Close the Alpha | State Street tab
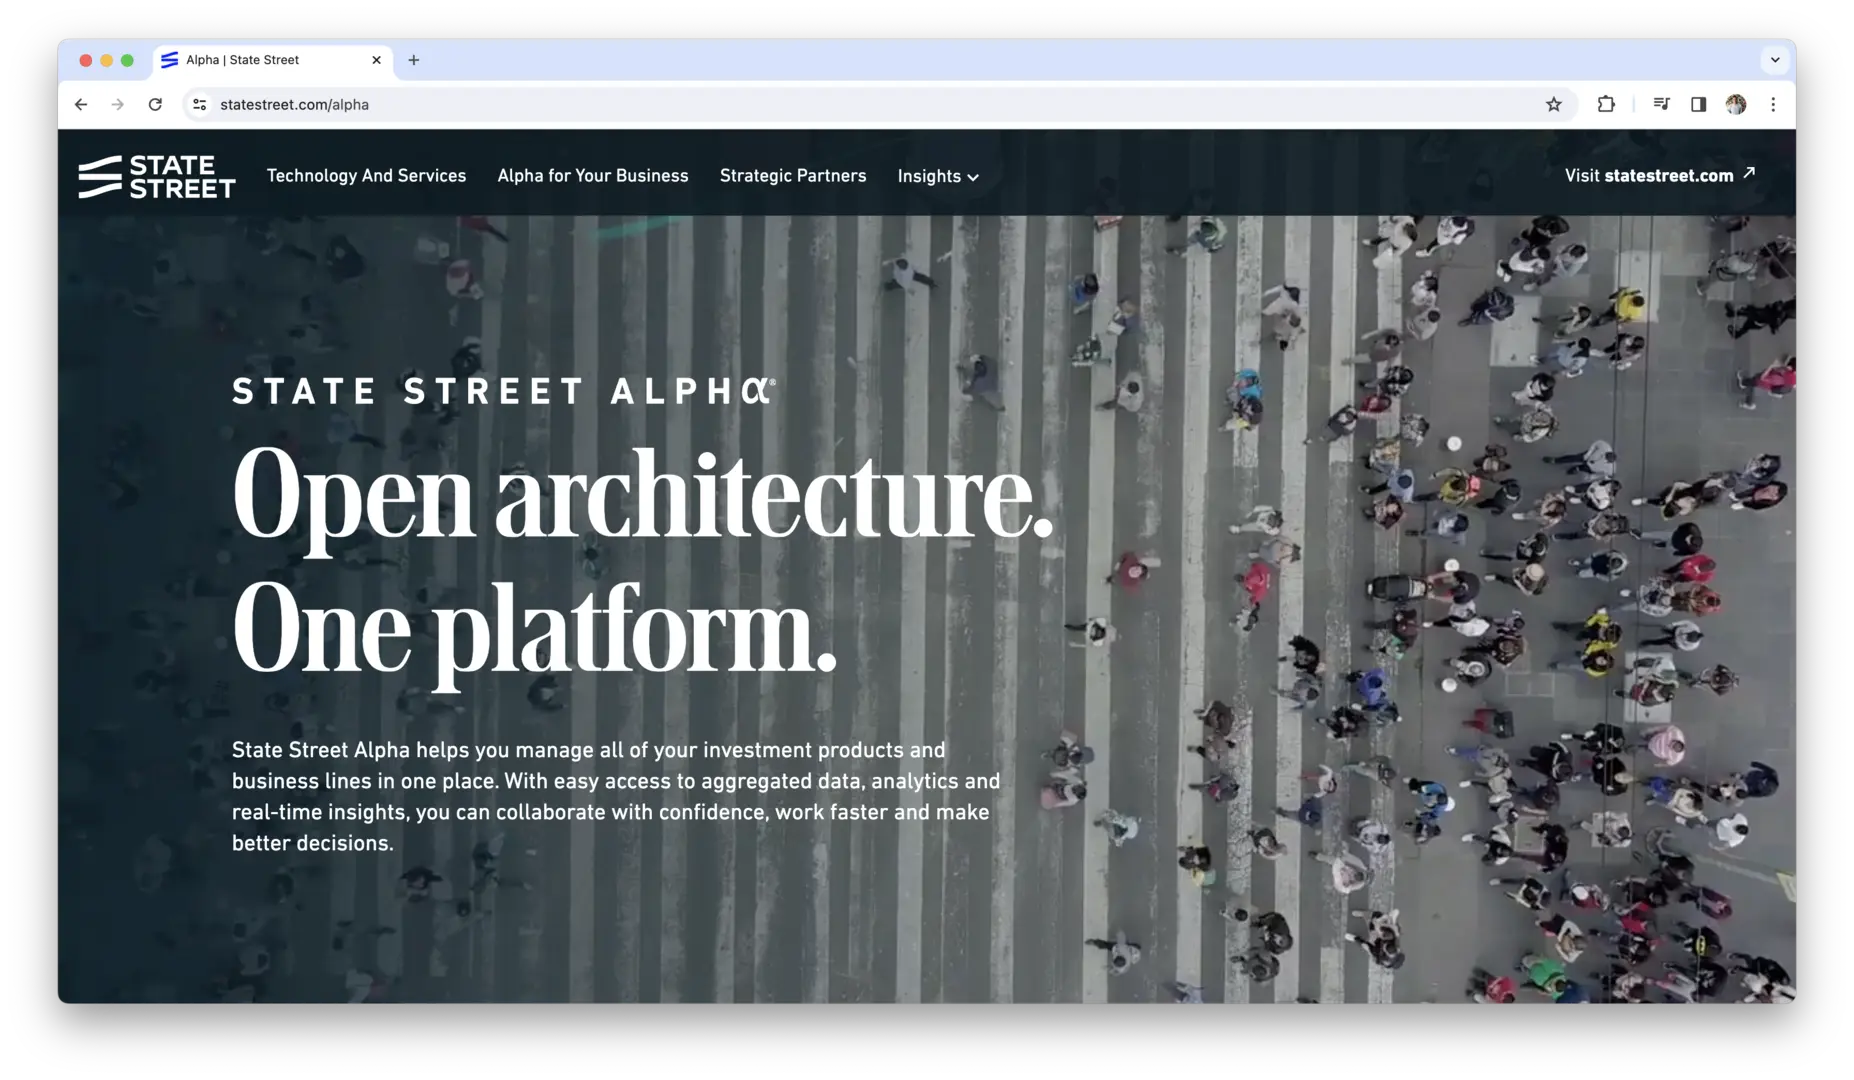 coord(376,60)
